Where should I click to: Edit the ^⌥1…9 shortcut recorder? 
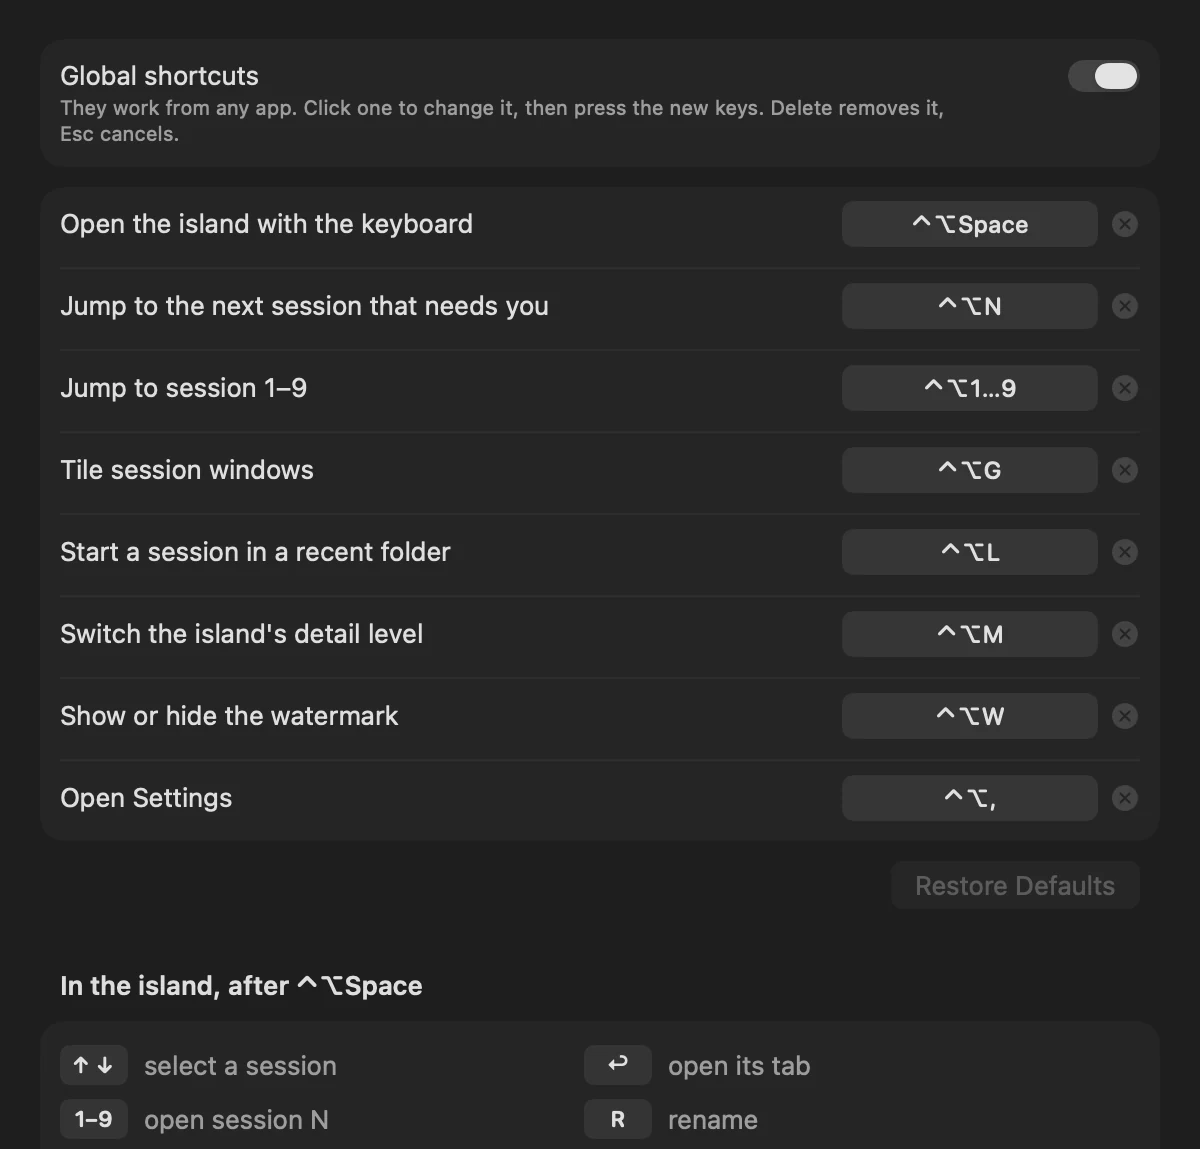(970, 388)
